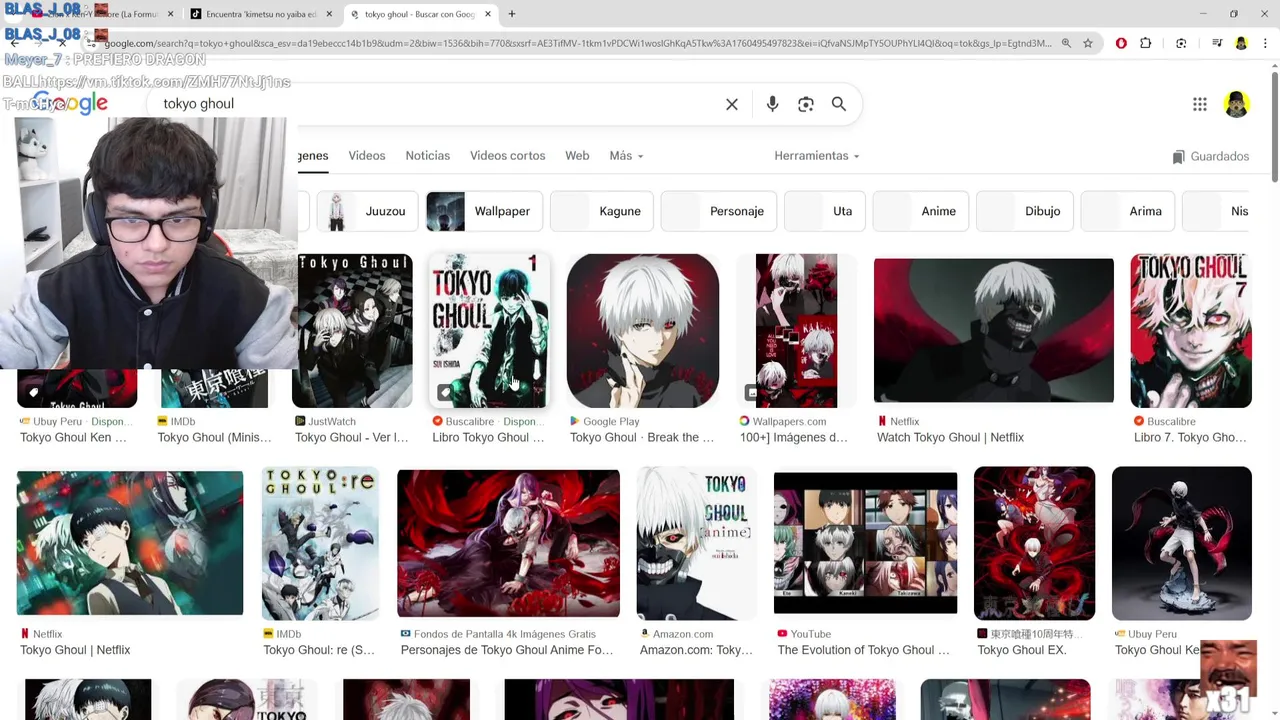Screen dimensions: 1280x720
Task: Open the Amazon Tokyo Ghoul anime book image
Action: click(x=696, y=543)
